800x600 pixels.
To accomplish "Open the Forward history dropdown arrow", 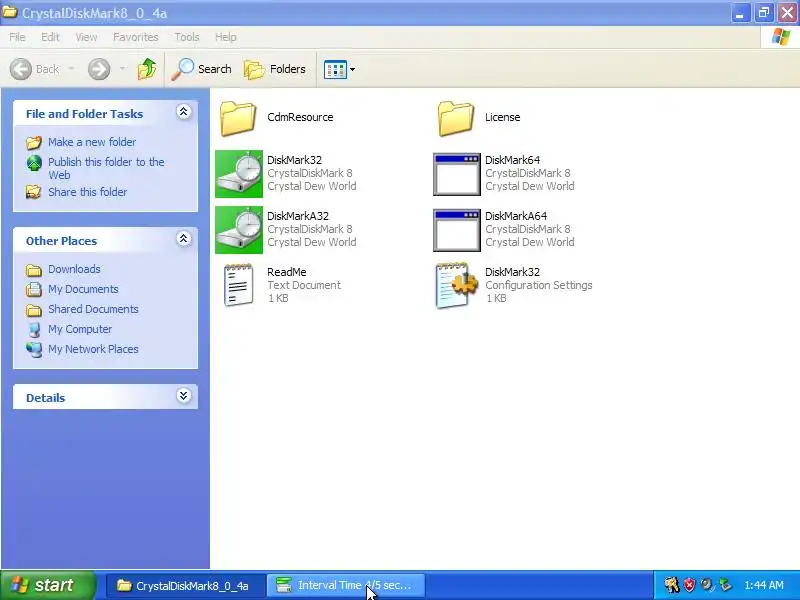I will [x=122, y=68].
